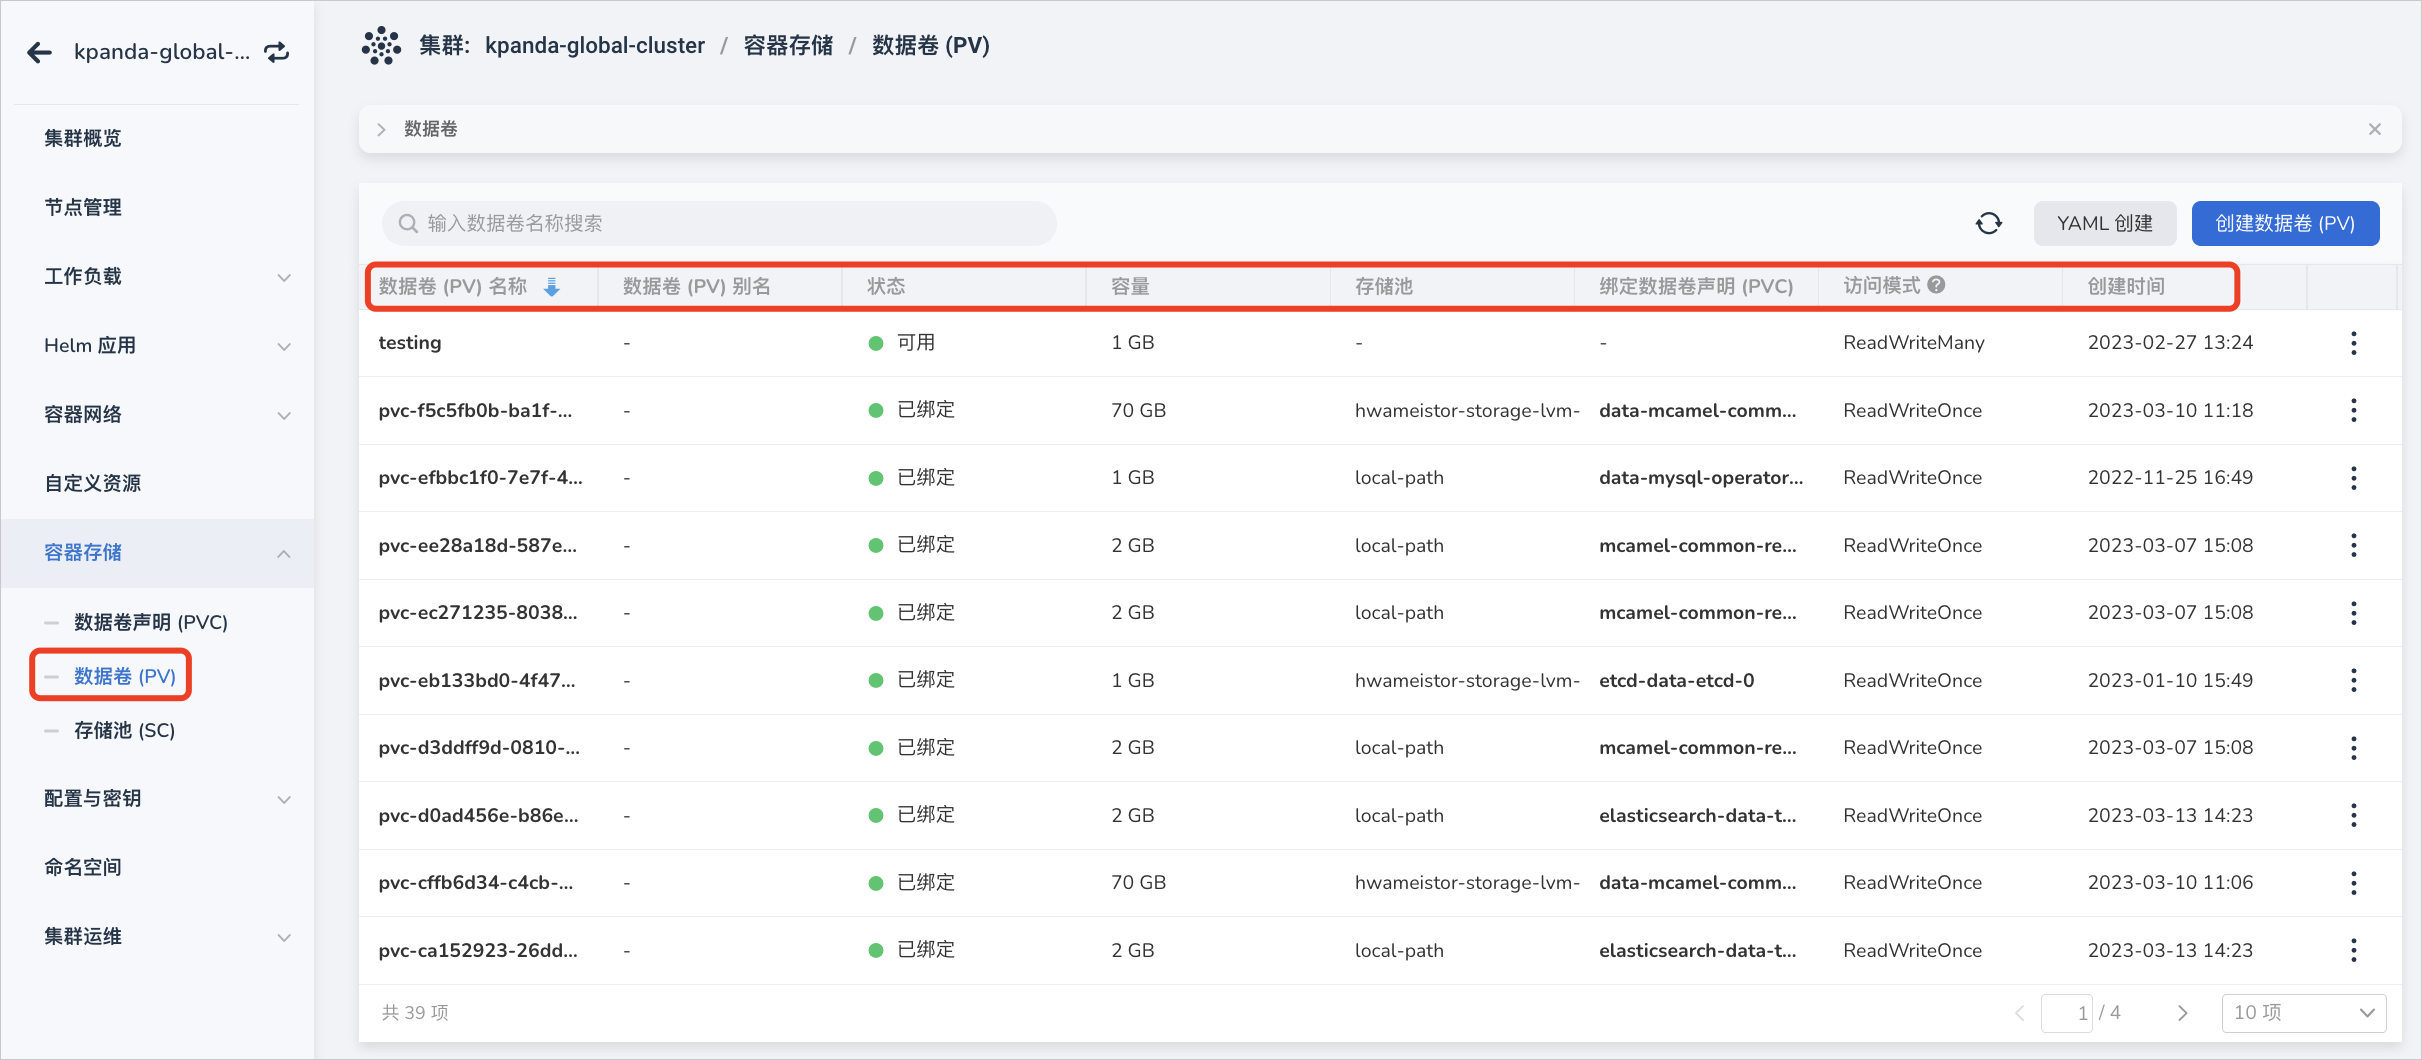The width and height of the screenshot is (2422, 1060).
Task: Expand the 数据卷 info banner chevron
Action: [381, 129]
